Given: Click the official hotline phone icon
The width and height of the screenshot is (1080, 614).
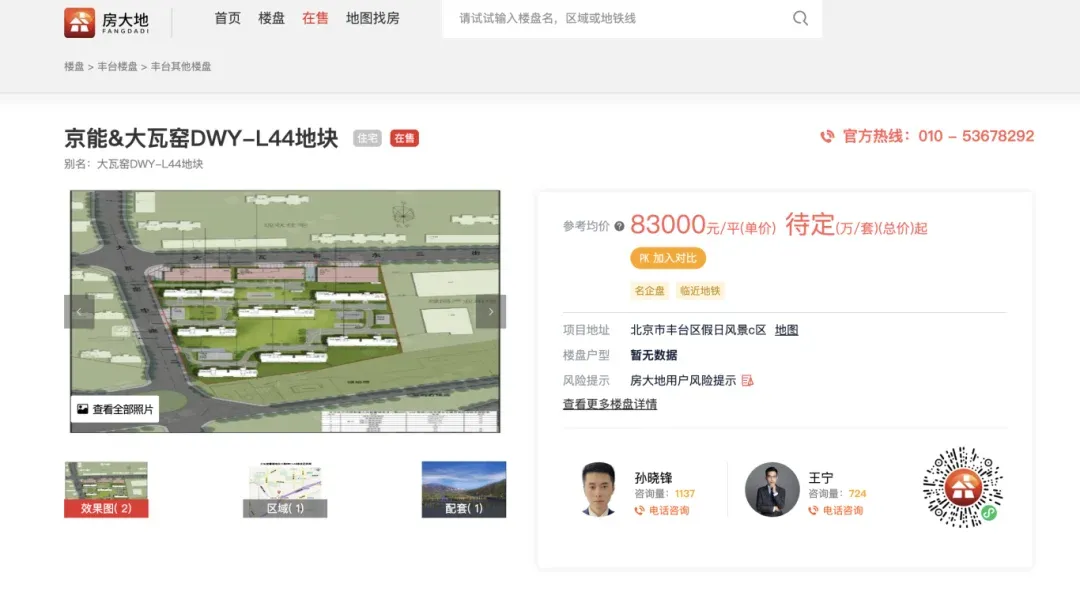Looking at the screenshot, I should [x=827, y=136].
